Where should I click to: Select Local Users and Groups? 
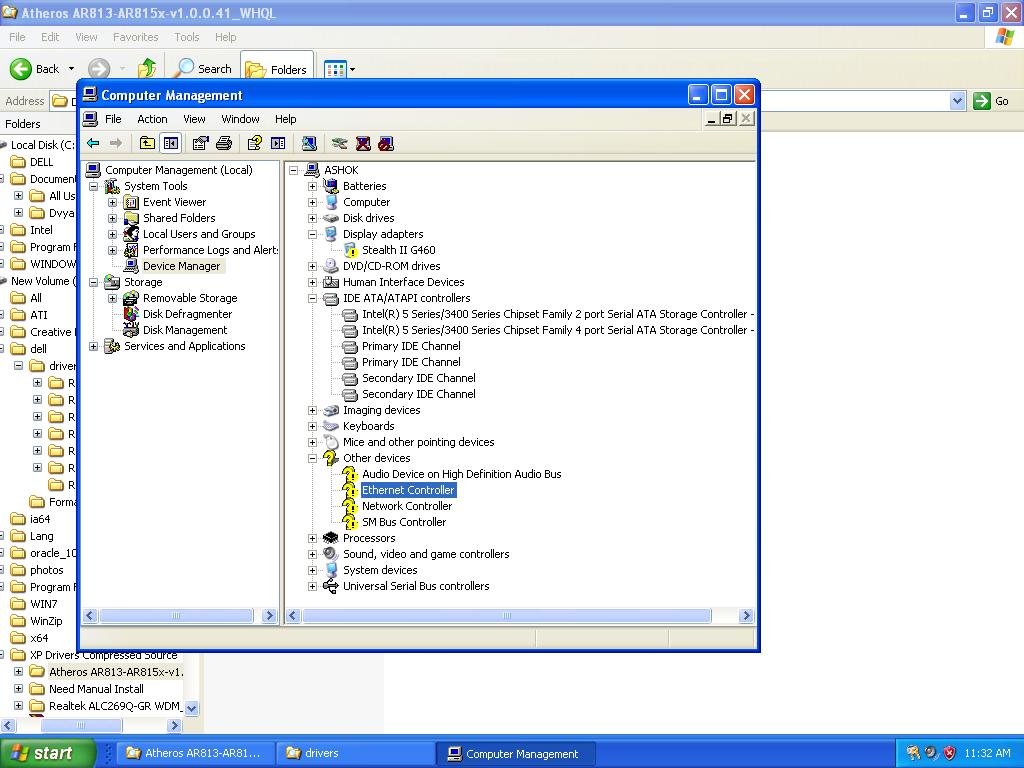point(199,234)
